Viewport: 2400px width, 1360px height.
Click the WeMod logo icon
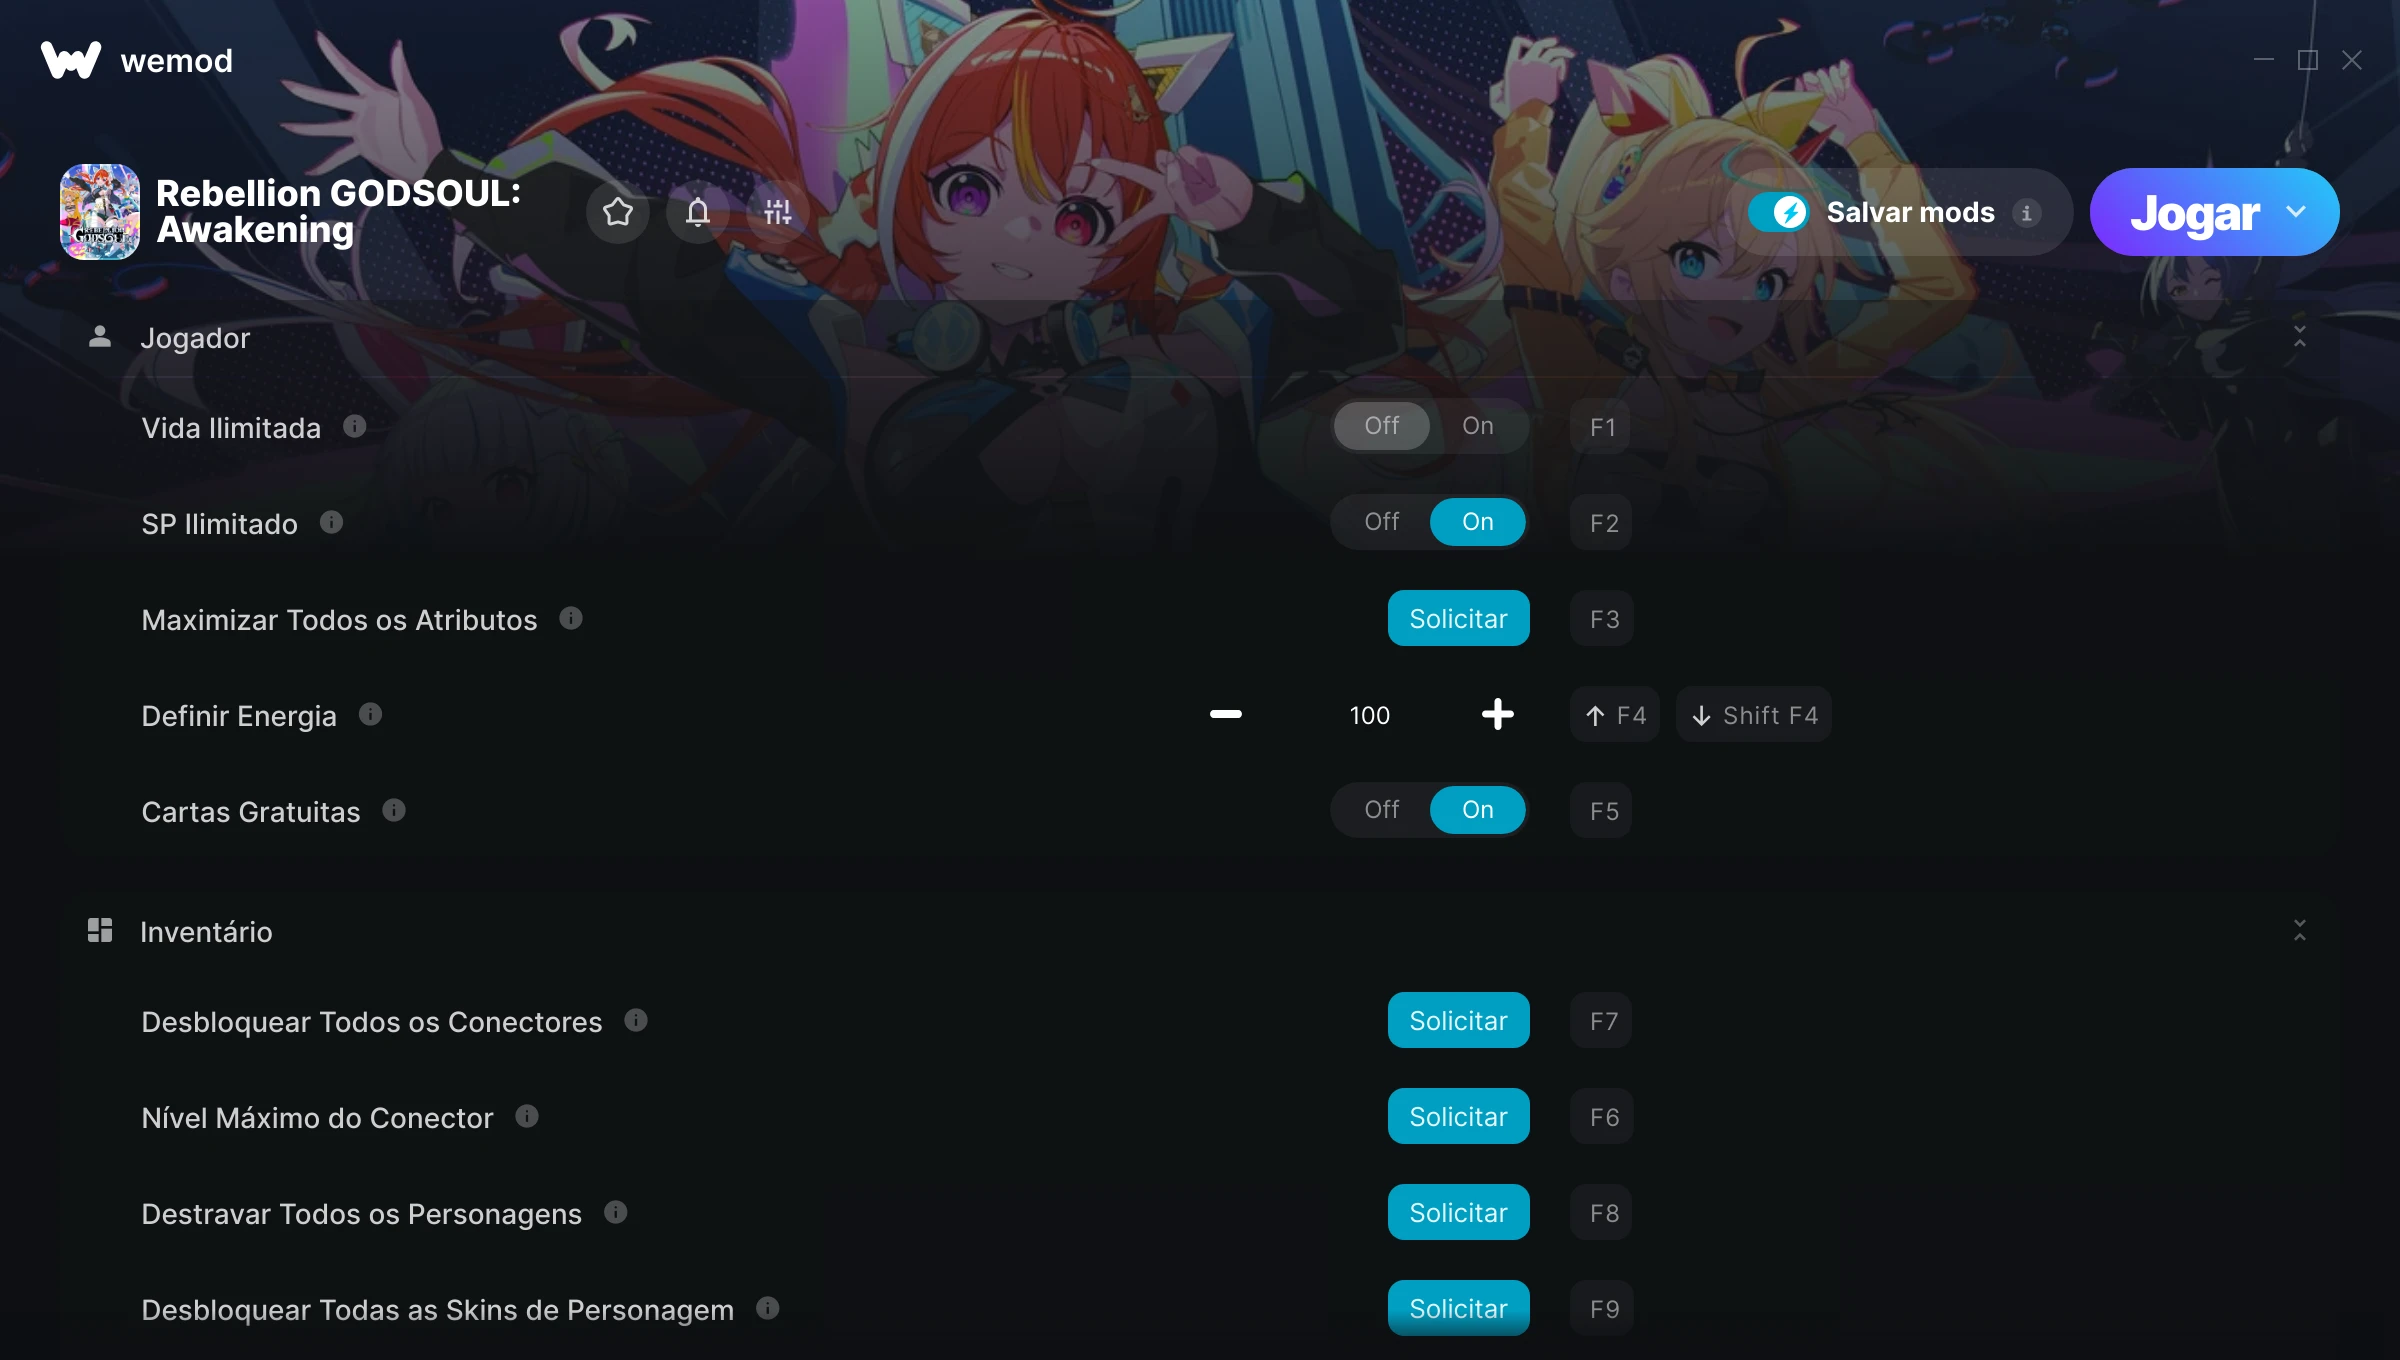pos(71,60)
